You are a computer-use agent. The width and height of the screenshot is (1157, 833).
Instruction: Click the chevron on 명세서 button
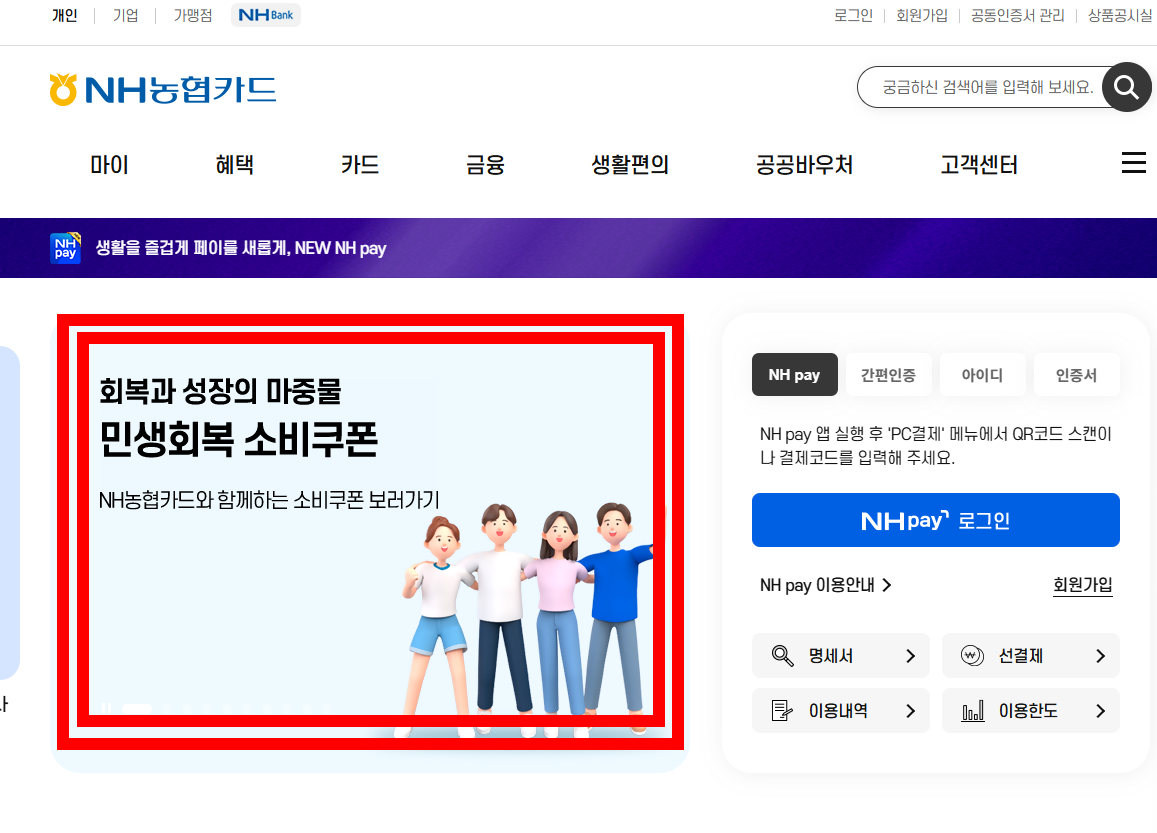coord(911,655)
